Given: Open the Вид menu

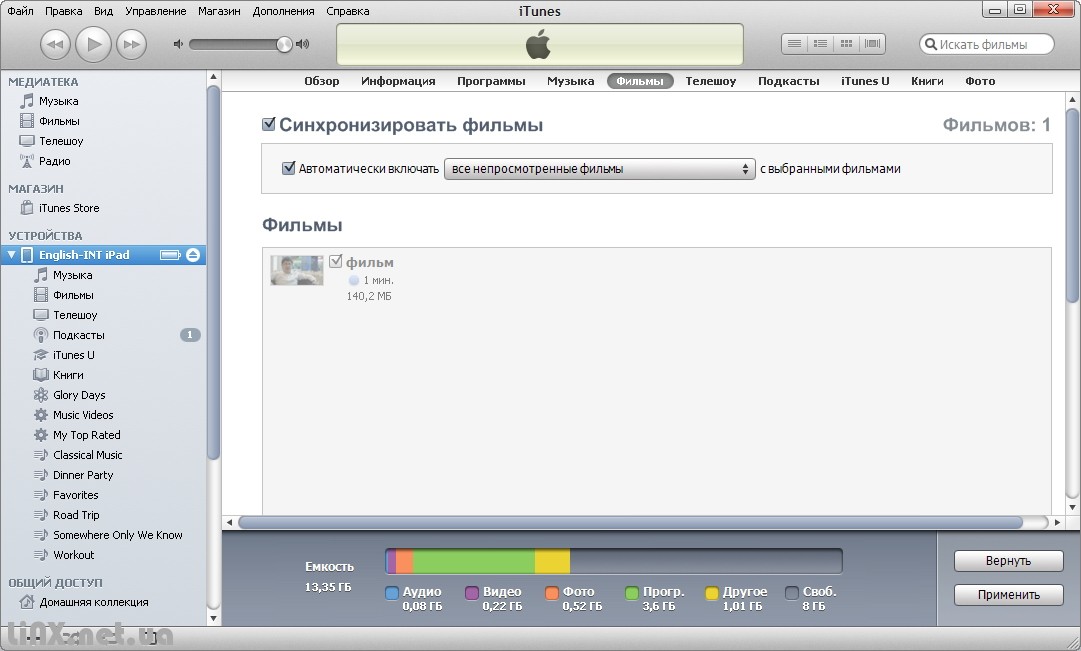Looking at the screenshot, I should pyautogui.click(x=103, y=11).
